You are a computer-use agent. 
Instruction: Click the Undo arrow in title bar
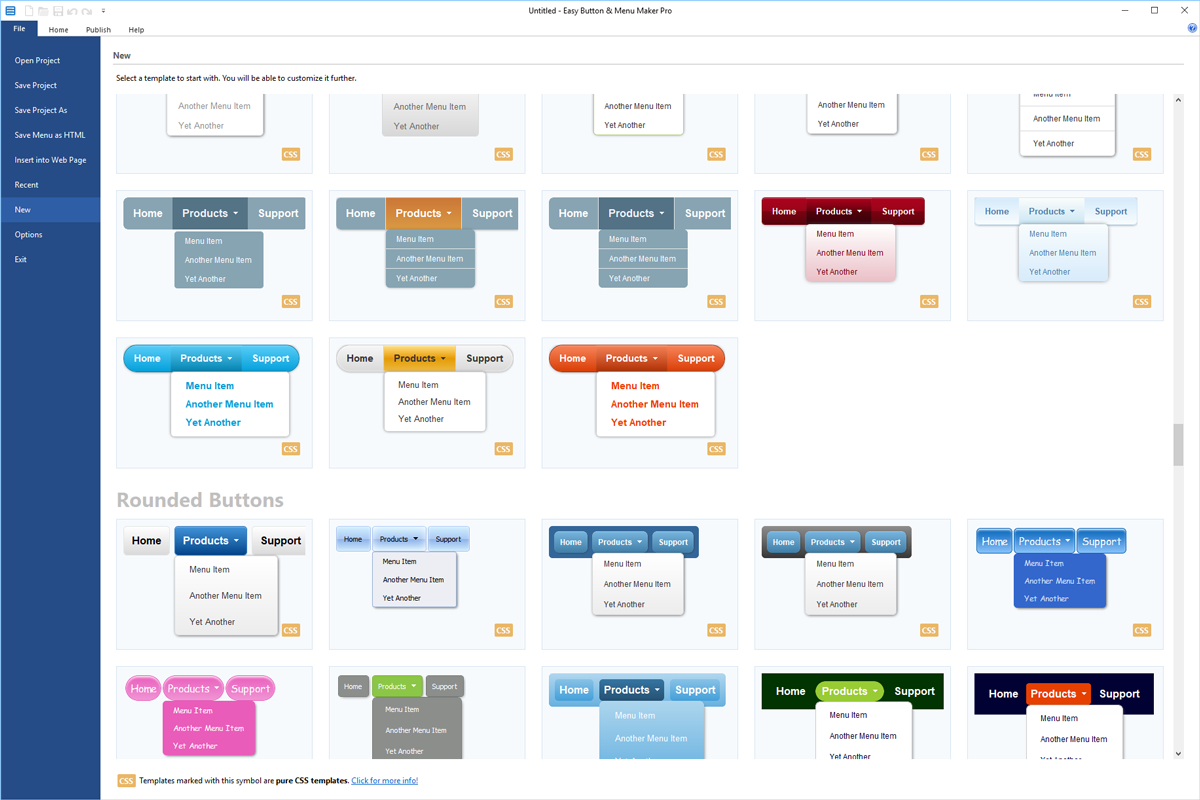coord(72,11)
